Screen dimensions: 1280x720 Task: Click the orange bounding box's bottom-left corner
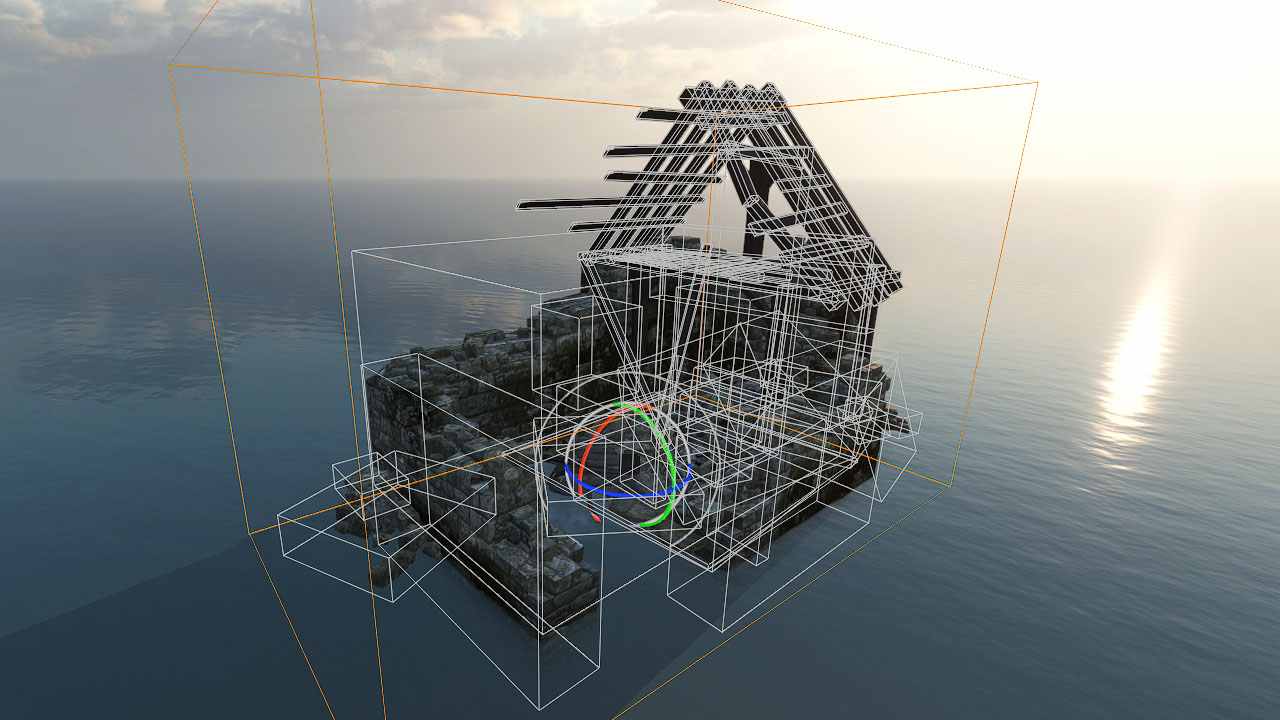point(249,533)
